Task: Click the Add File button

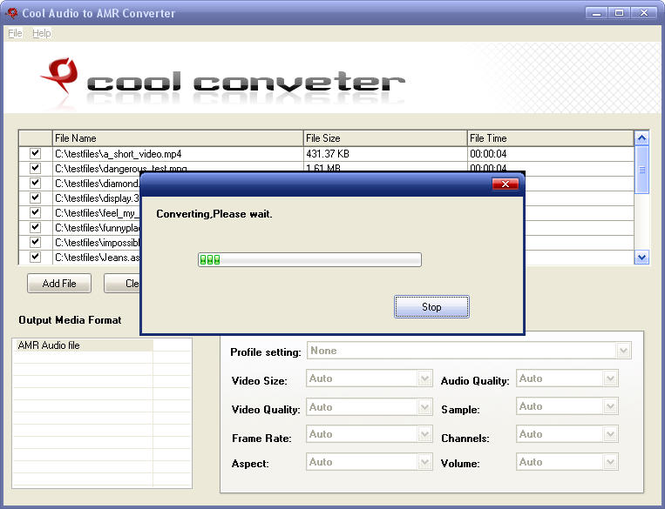Action: pos(59,283)
